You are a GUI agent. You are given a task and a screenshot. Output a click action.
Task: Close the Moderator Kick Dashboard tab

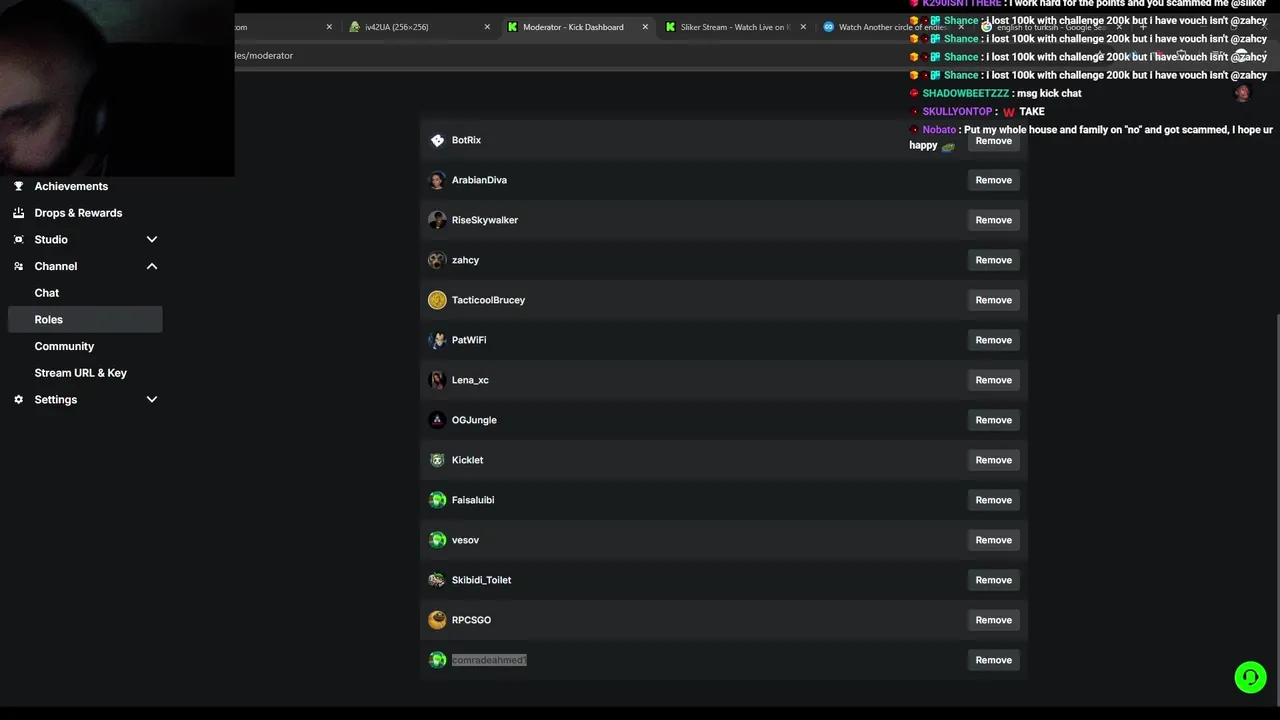click(x=645, y=27)
